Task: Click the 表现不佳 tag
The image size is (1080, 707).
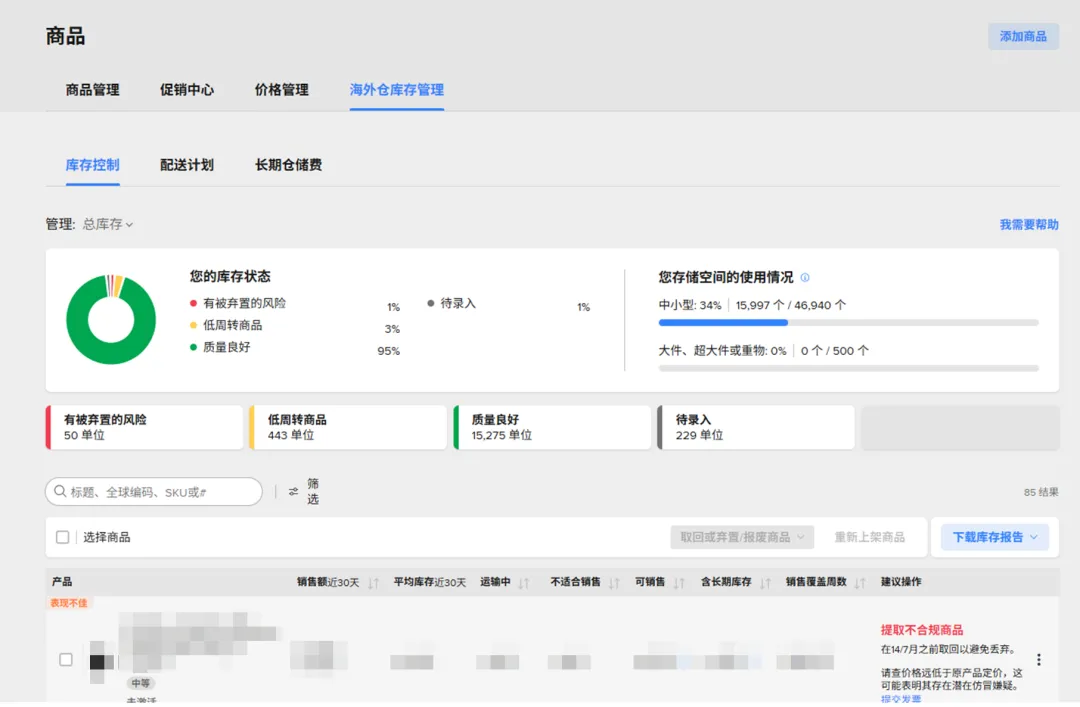Action: [69, 603]
